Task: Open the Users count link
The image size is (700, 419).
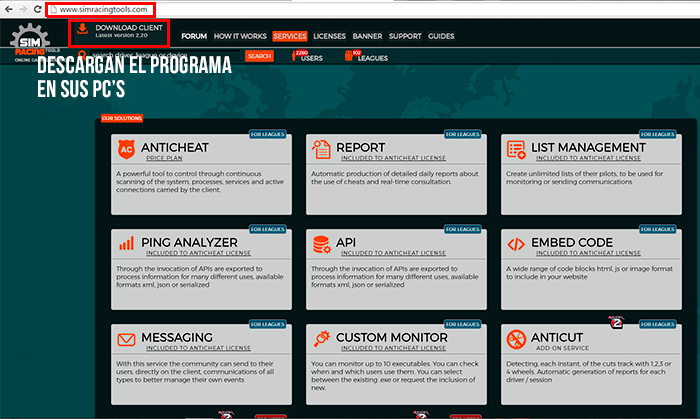Action: pyautogui.click(x=306, y=57)
